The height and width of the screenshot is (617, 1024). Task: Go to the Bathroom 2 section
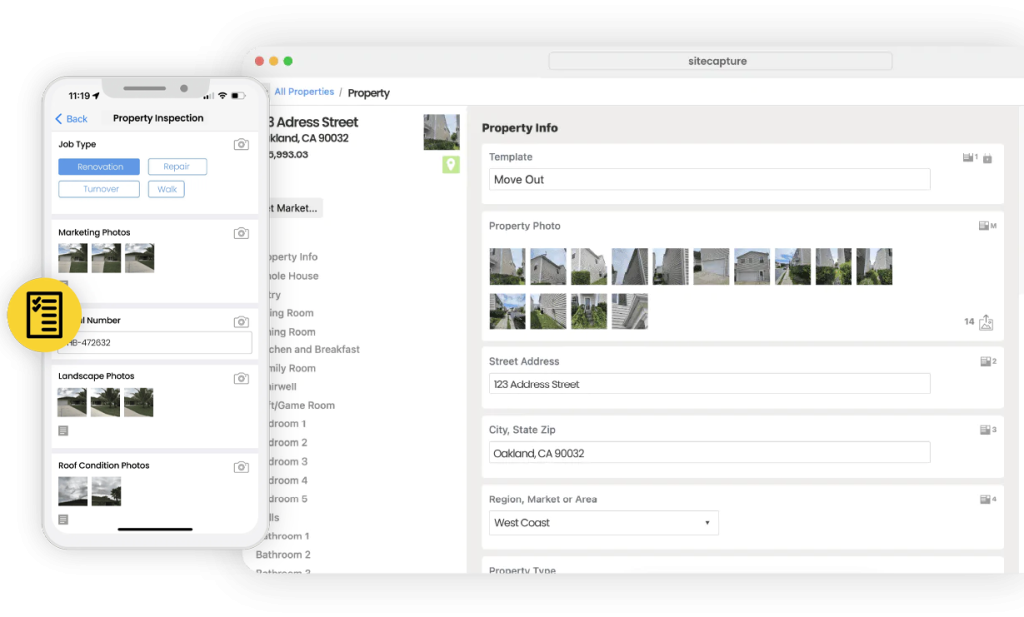[x=283, y=555]
